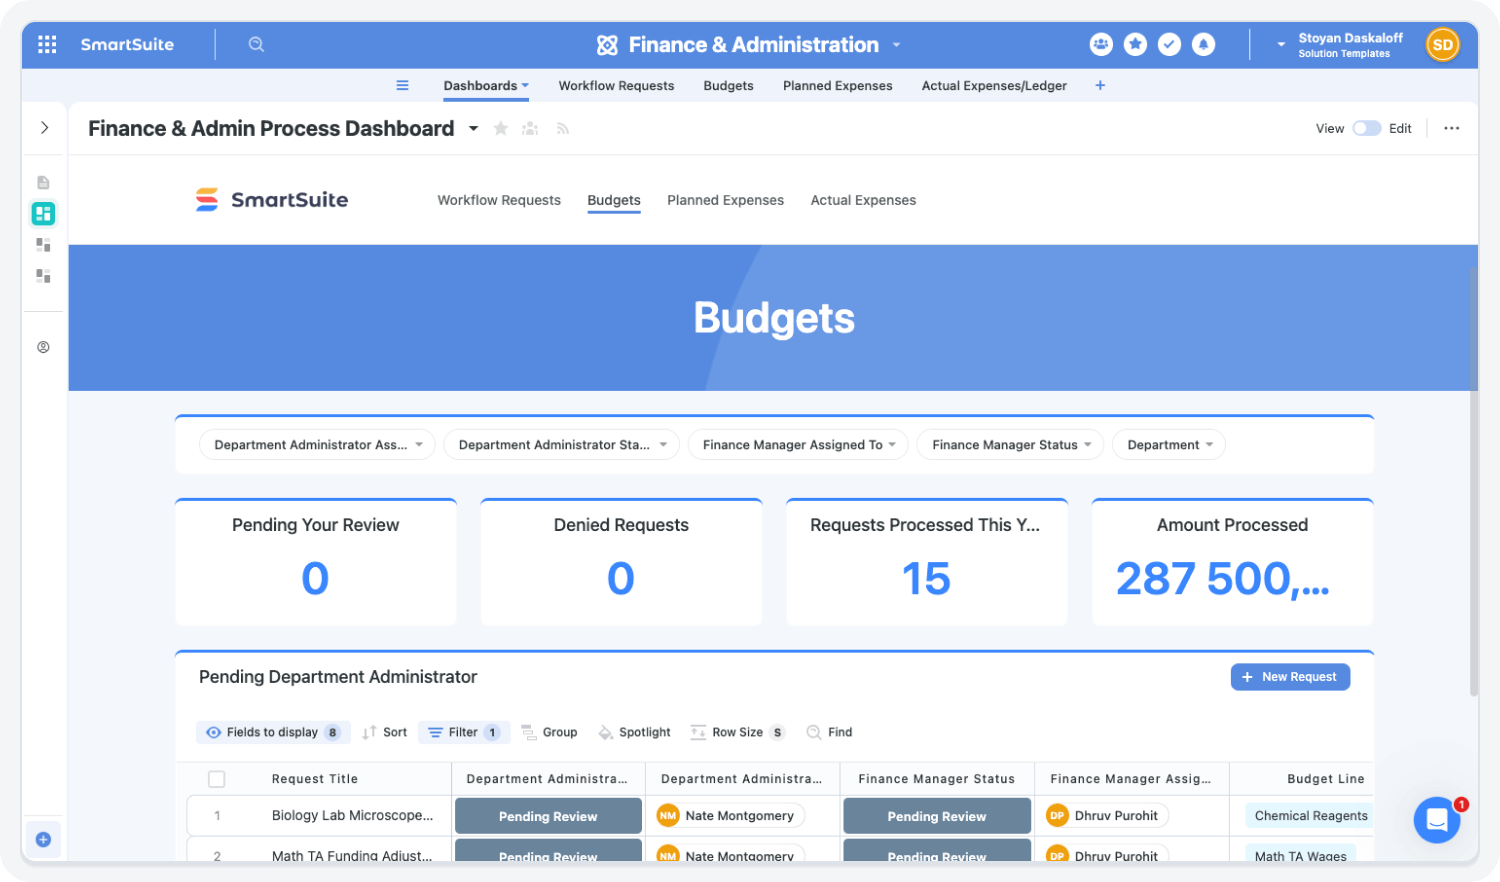
Task: Click the Requests Processed This Y... card
Action: coord(927,562)
